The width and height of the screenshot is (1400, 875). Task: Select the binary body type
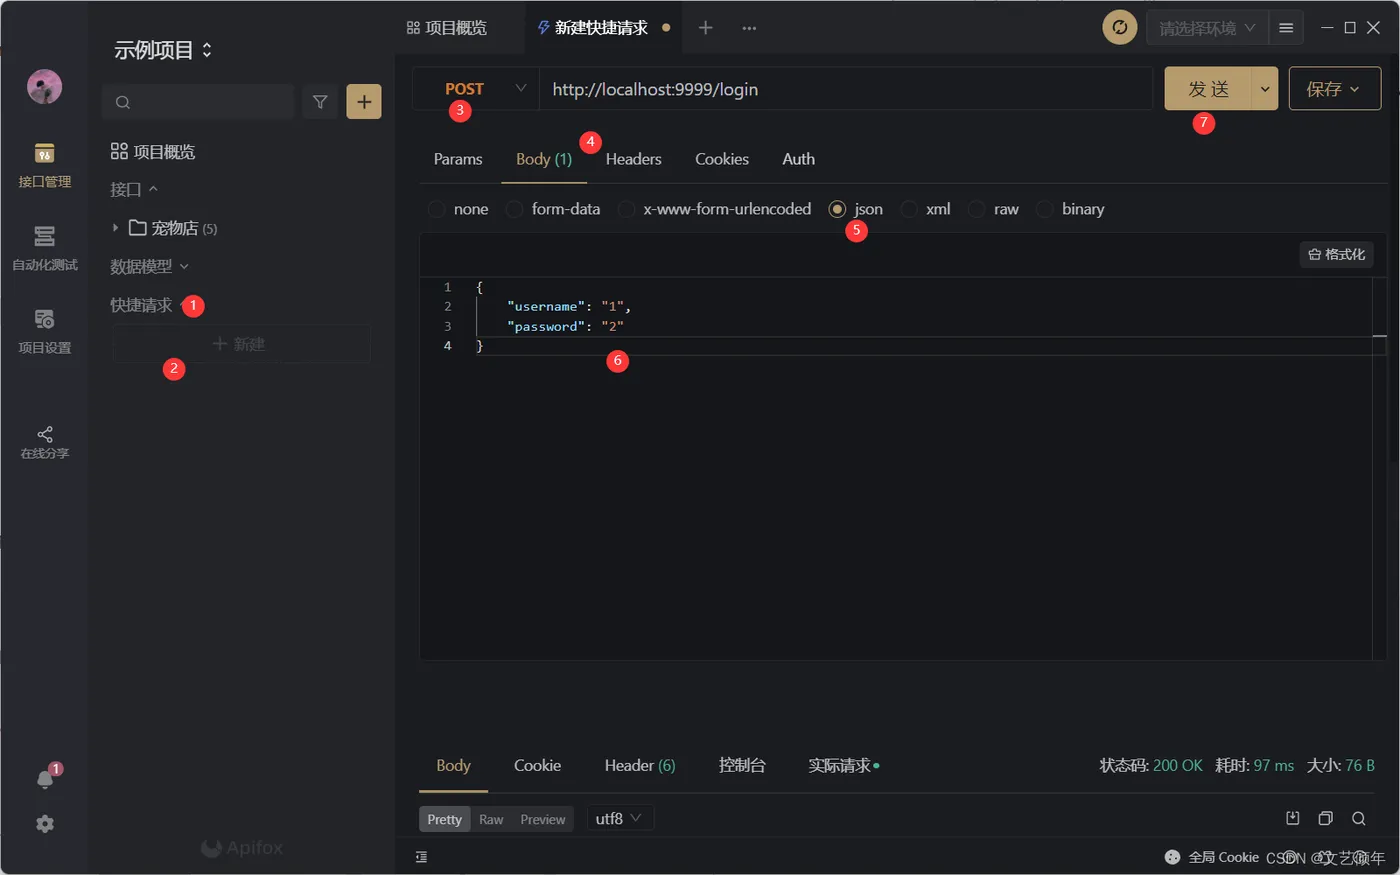(x=1071, y=209)
